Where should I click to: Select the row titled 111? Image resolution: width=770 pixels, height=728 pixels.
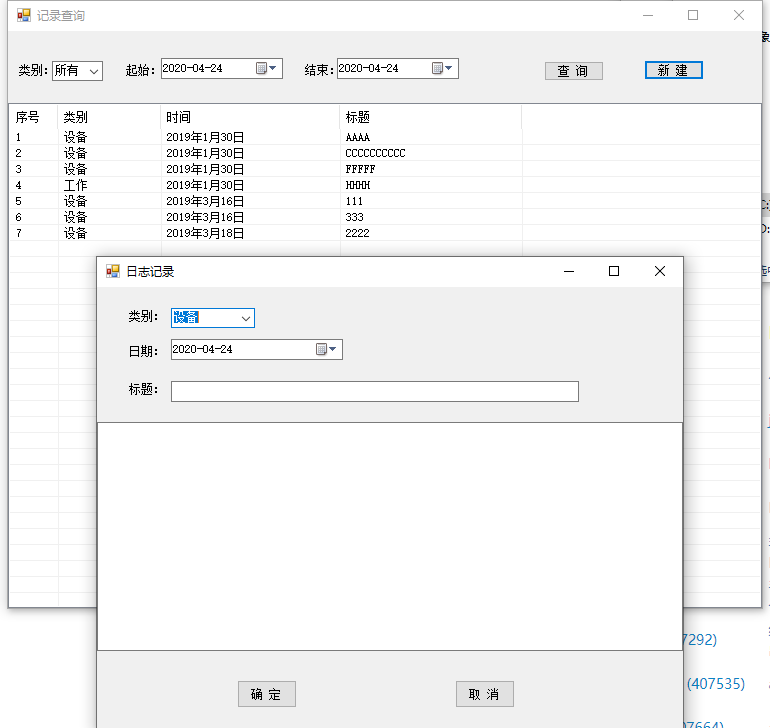coord(385,201)
